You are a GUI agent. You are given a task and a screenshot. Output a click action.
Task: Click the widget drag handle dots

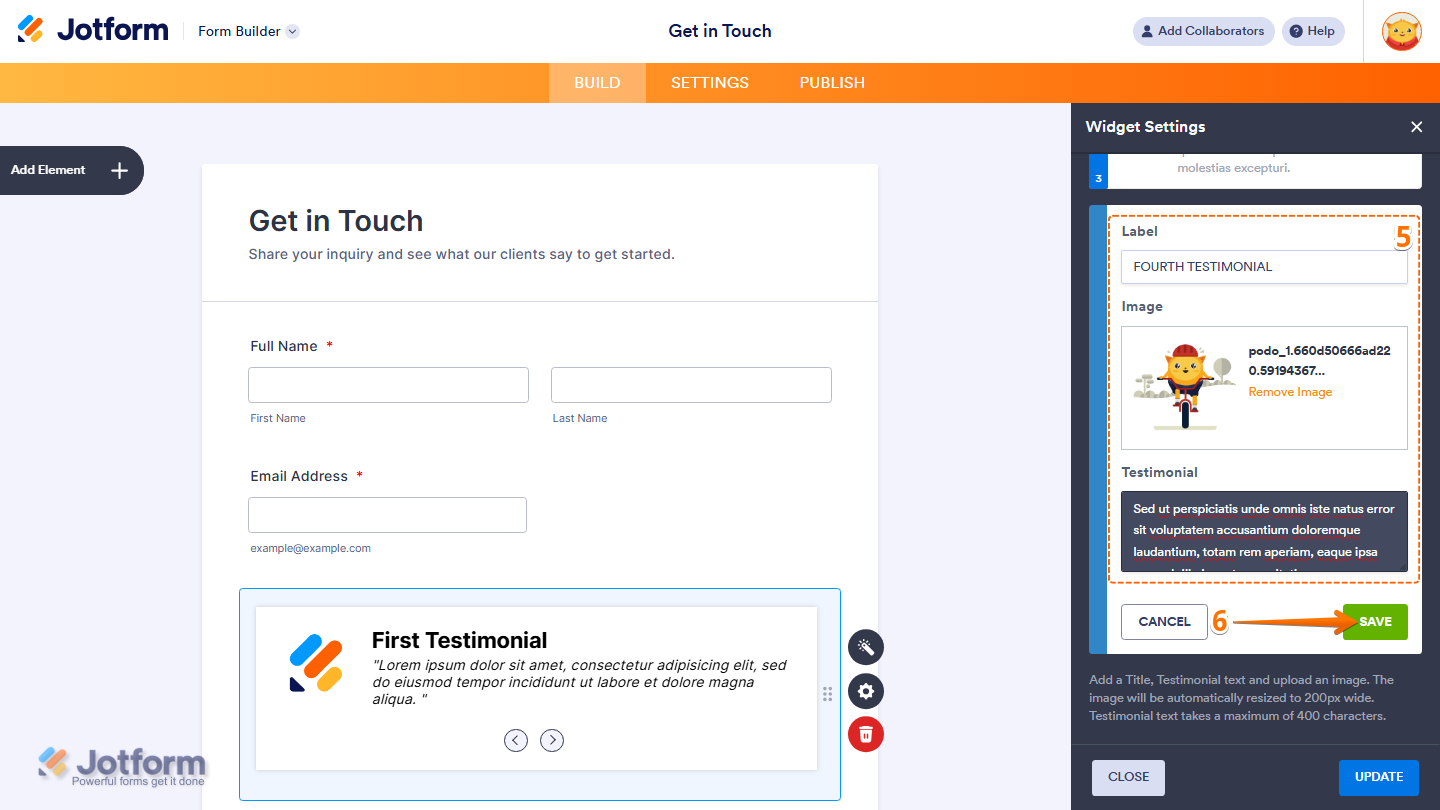tap(827, 694)
